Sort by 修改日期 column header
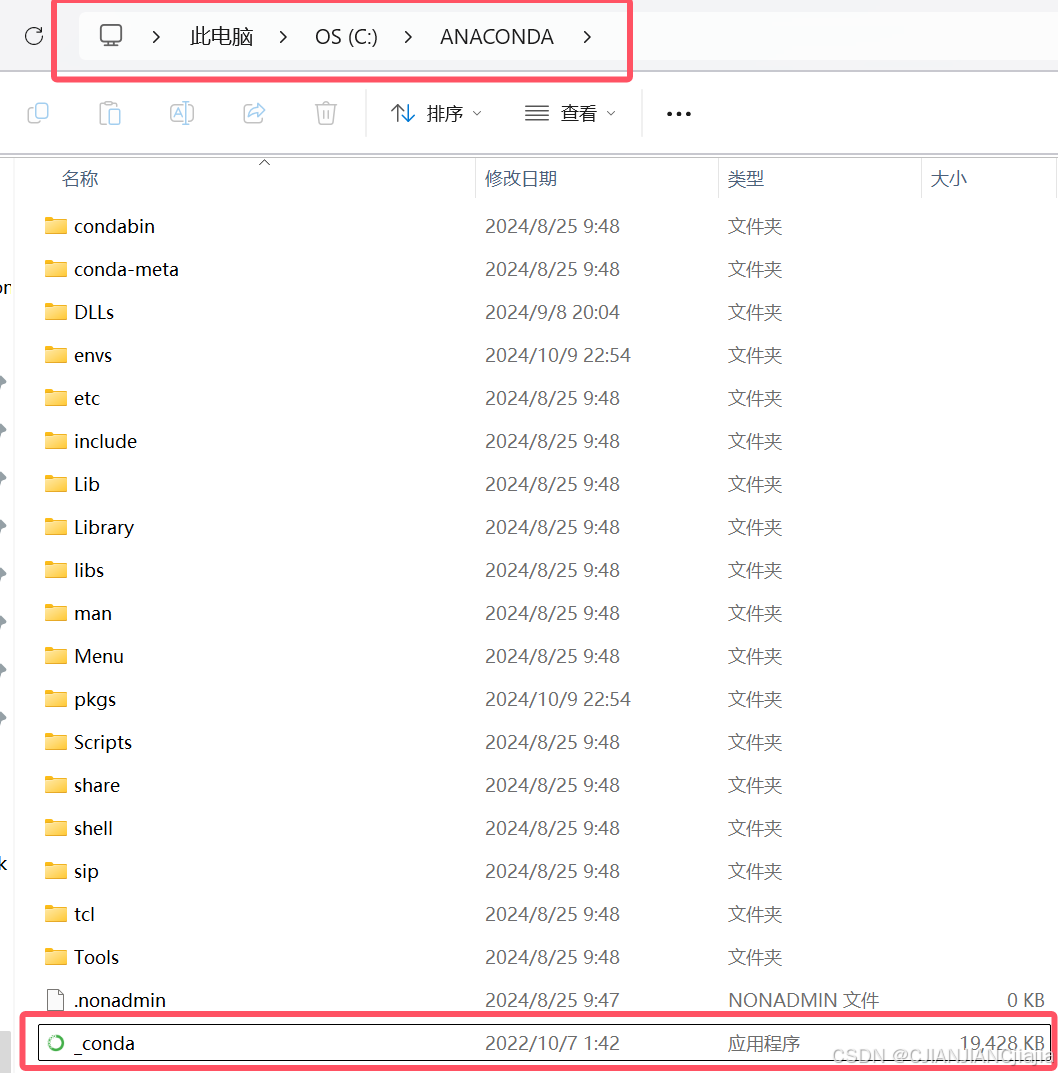The height and width of the screenshot is (1073, 1058). point(521,179)
